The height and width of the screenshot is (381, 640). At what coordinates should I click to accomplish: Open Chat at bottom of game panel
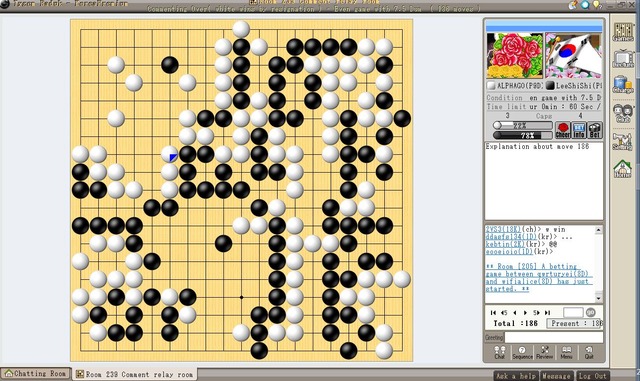(500, 352)
